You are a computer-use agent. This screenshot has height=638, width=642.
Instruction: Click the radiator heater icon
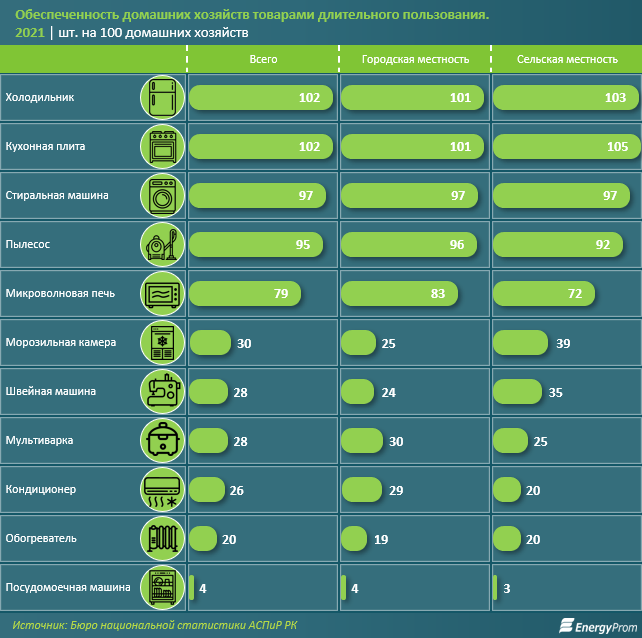tap(162, 539)
